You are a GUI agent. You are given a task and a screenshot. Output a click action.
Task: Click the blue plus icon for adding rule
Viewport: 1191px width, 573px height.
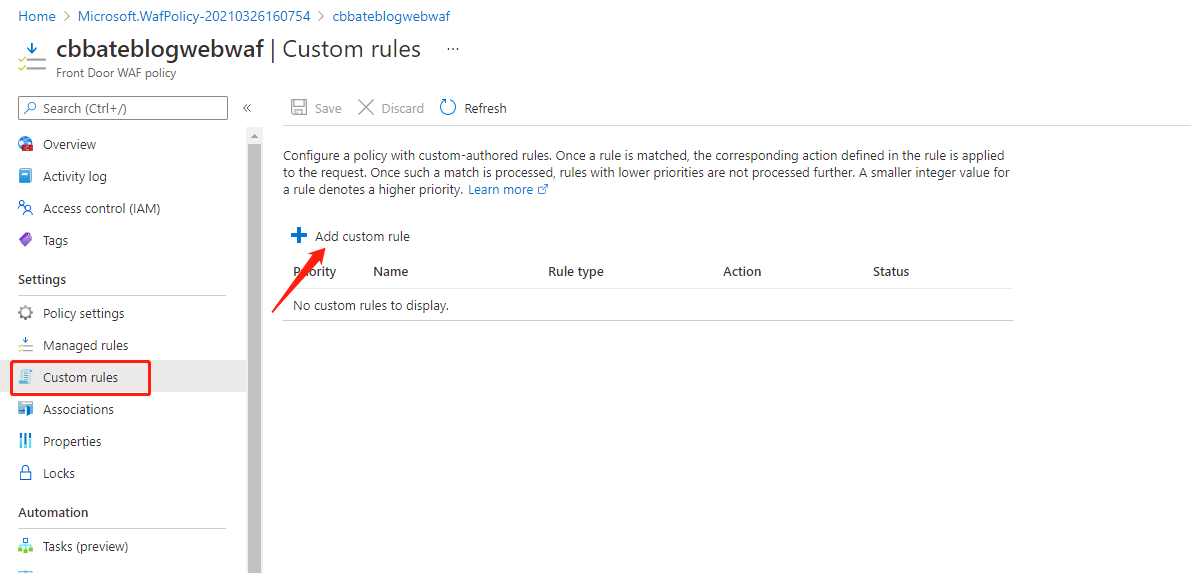299,236
